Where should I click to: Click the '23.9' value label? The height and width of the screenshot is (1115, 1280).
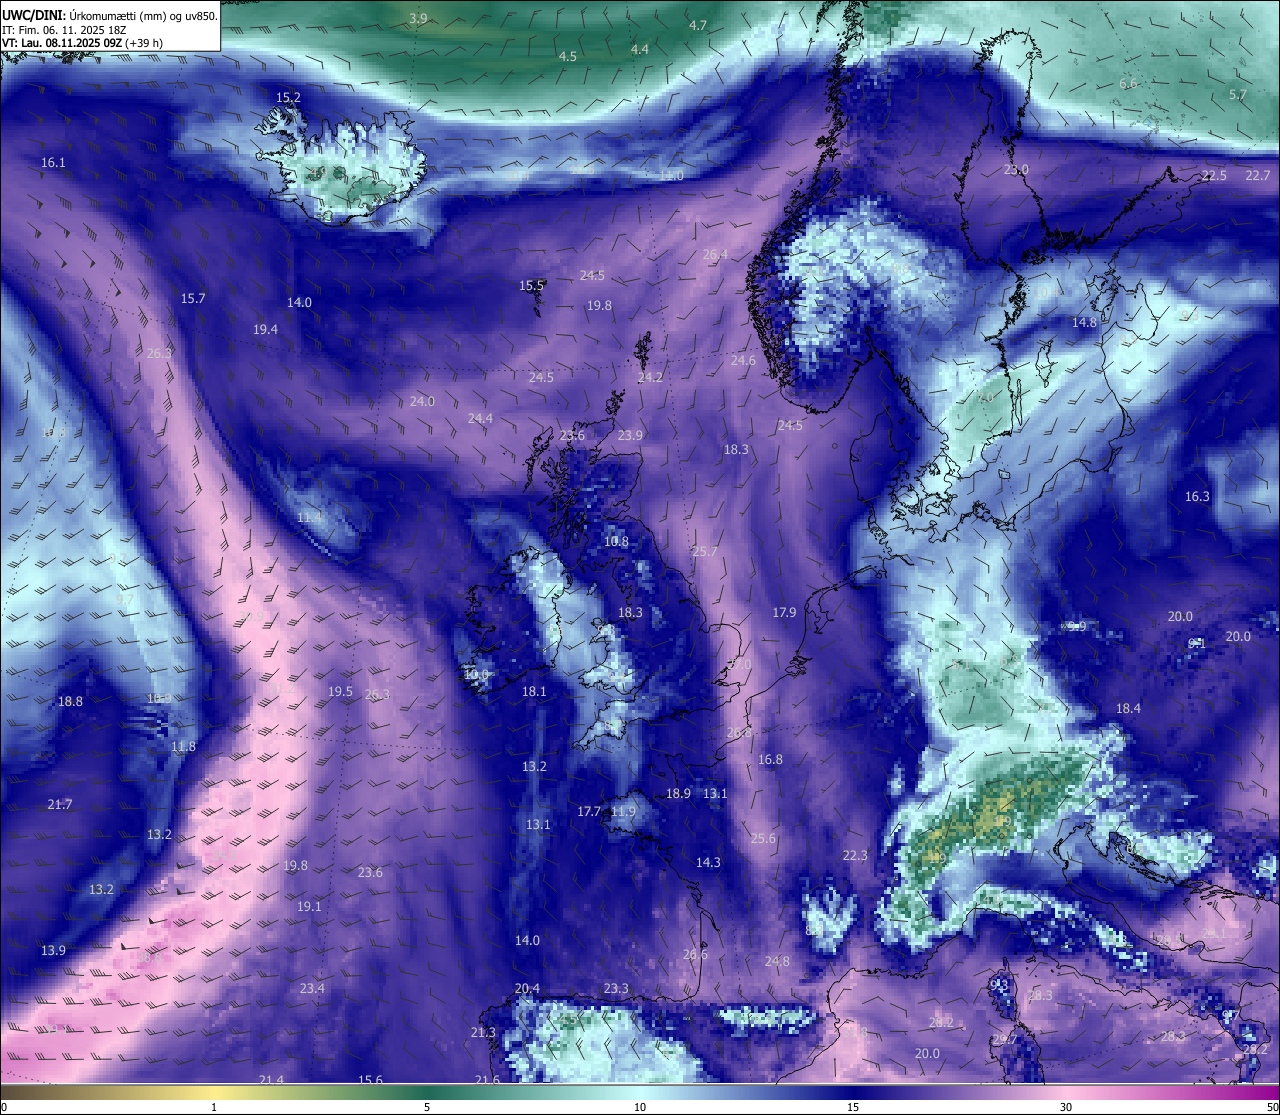click(x=630, y=435)
